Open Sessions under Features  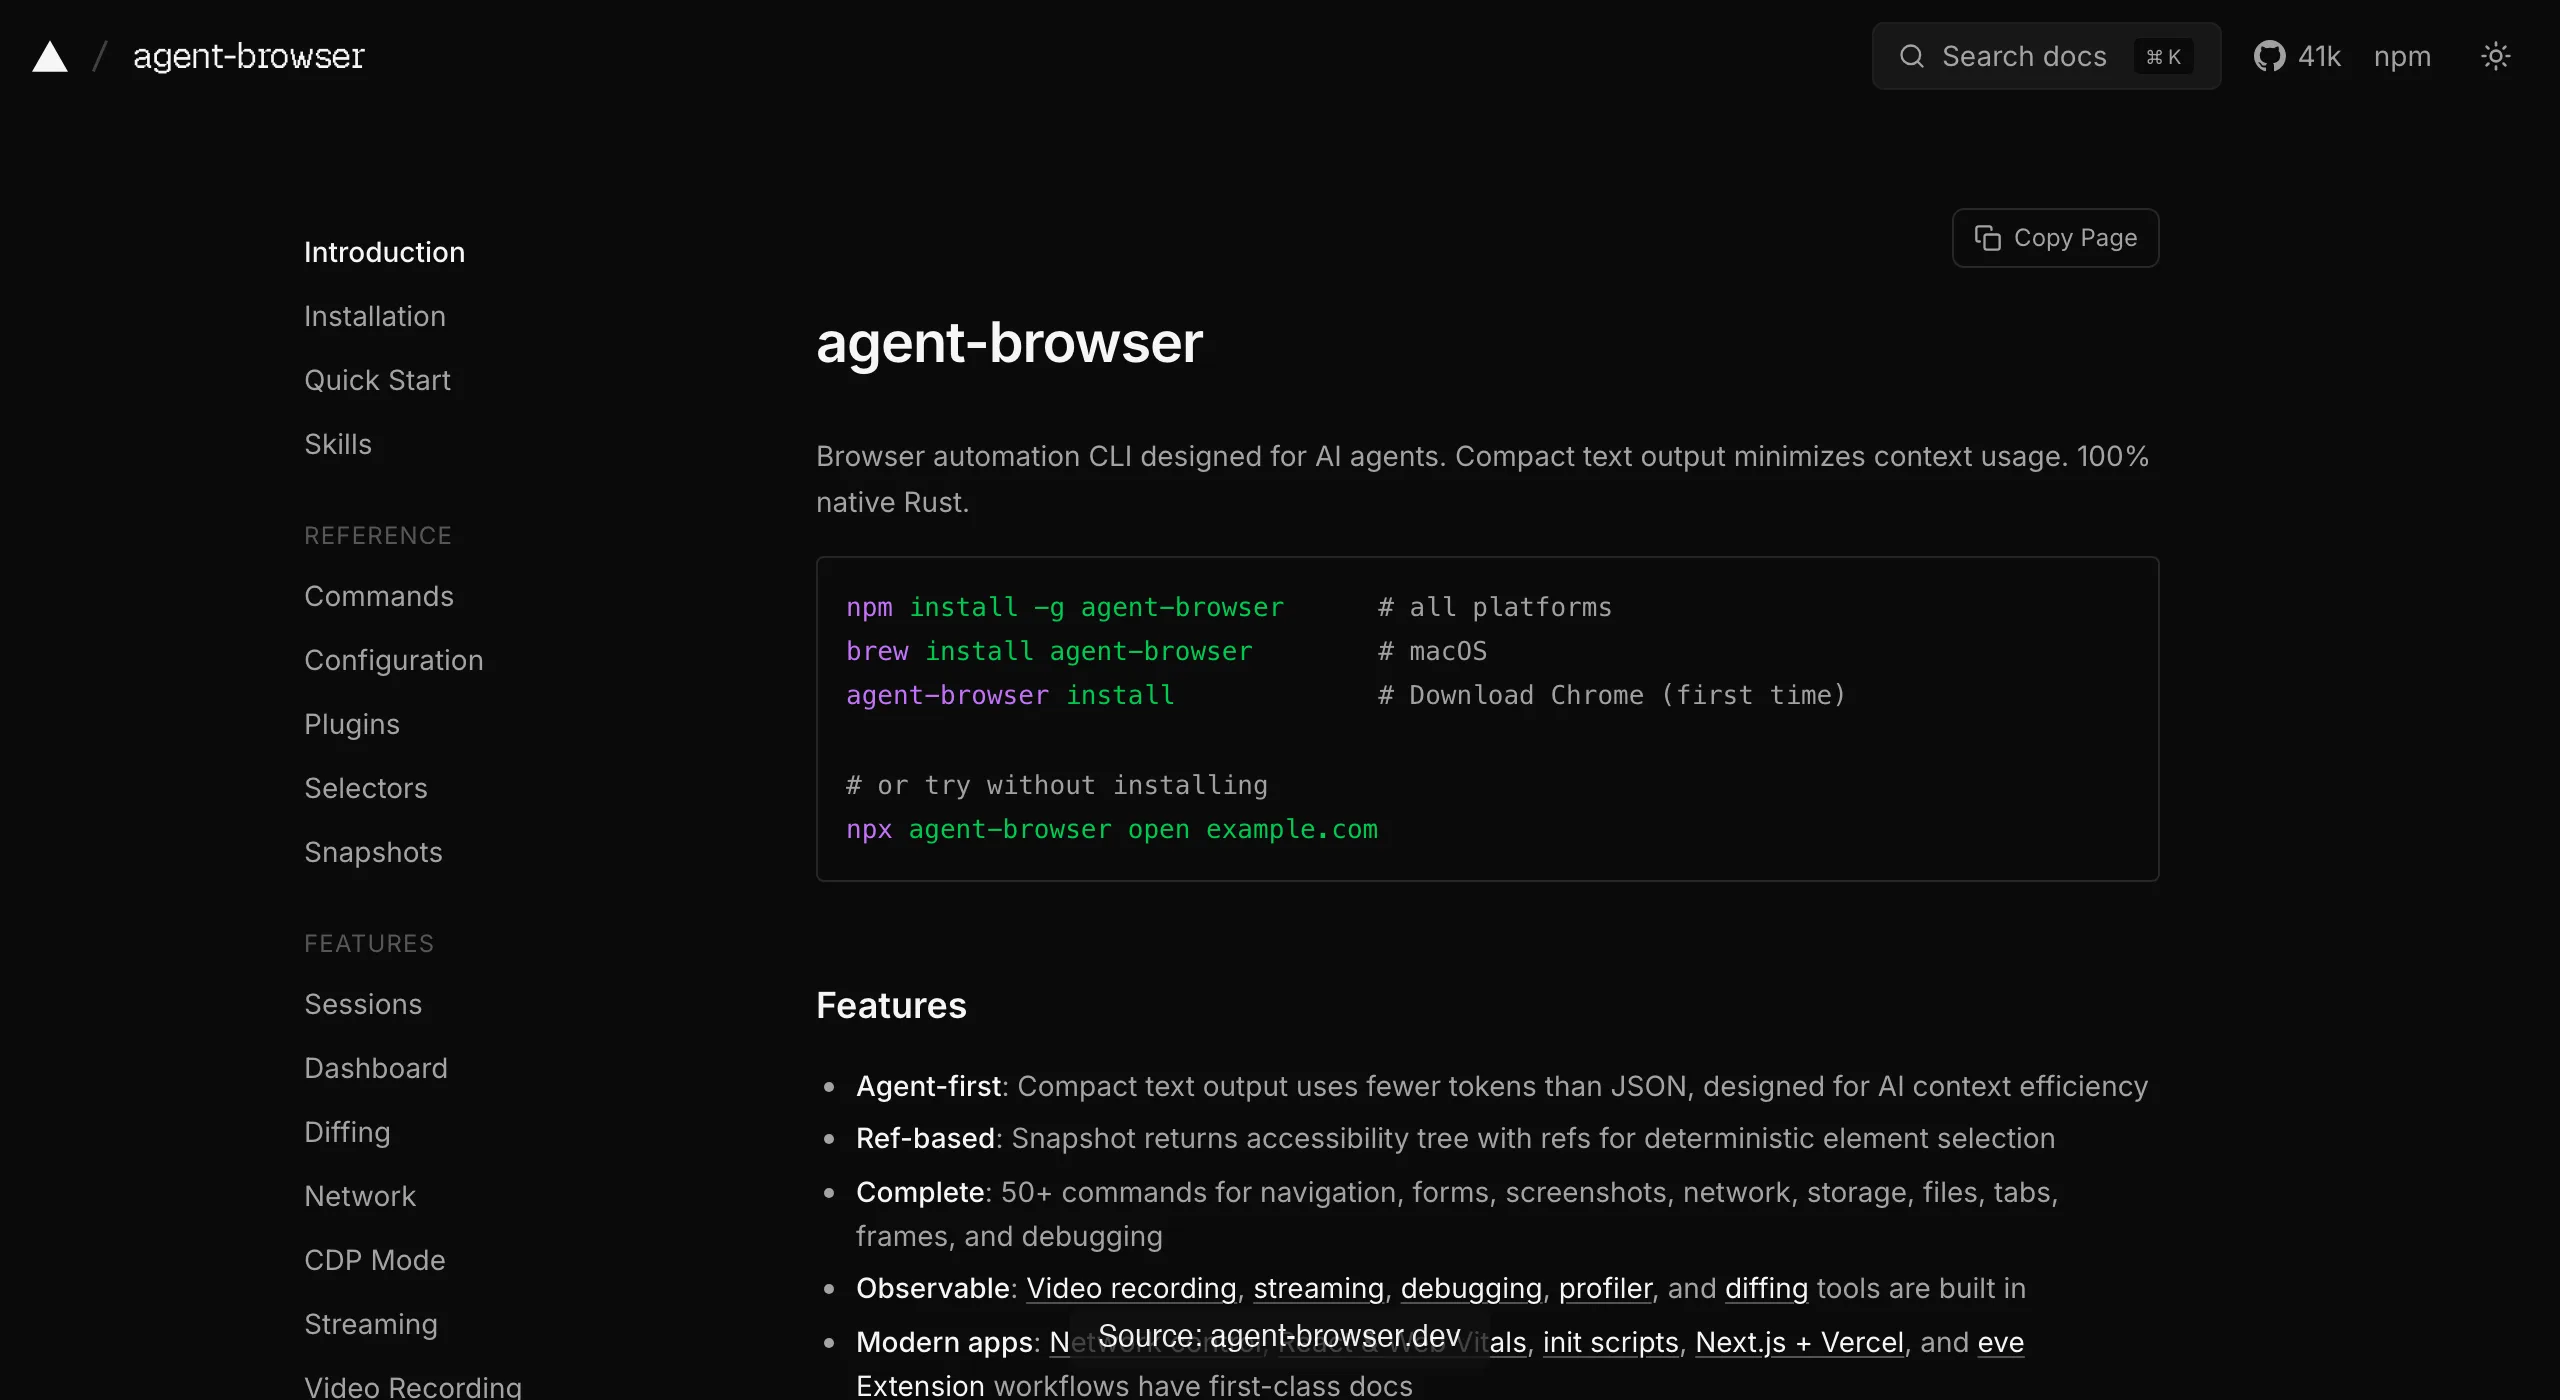363,1004
